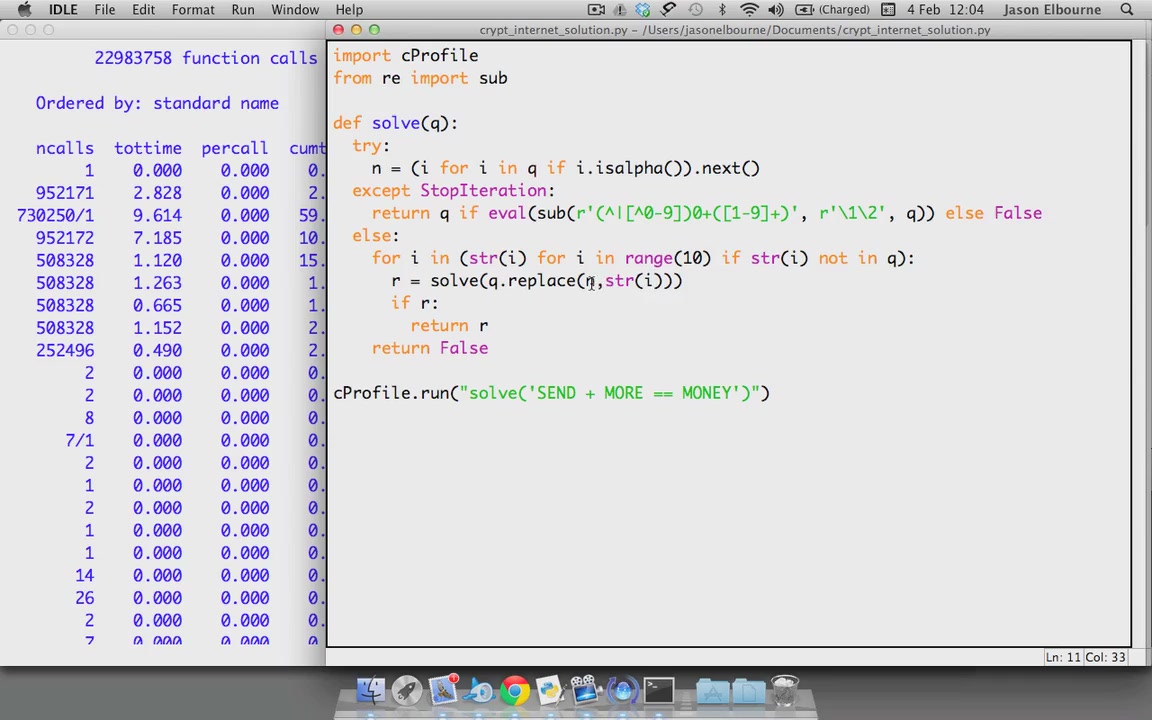
Task: Click the 'percall' column header in shell output
Action: click(x=235, y=148)
